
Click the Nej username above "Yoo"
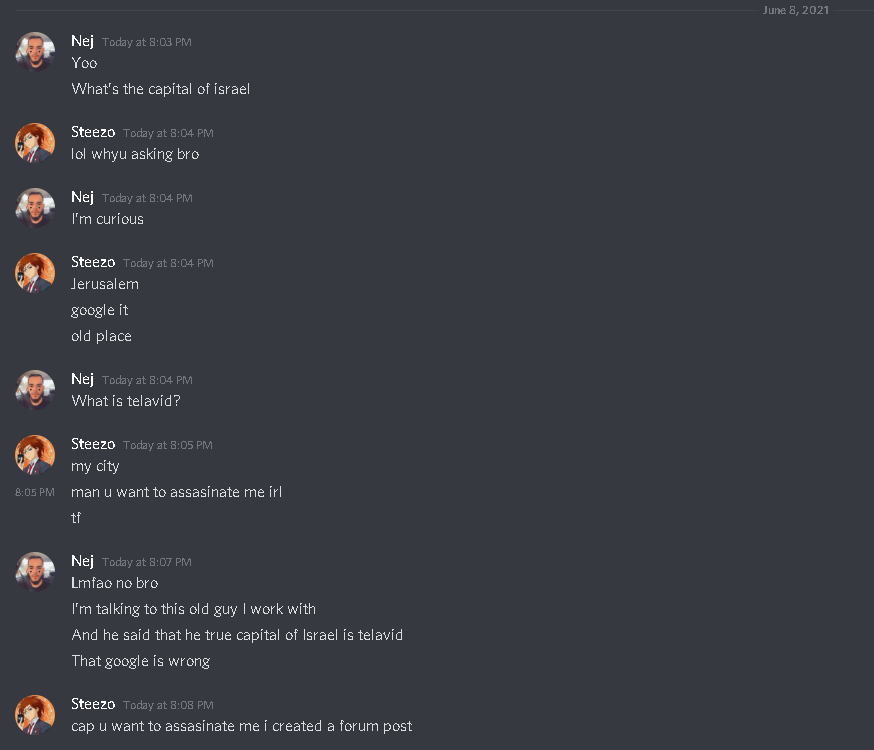point(82,41)
